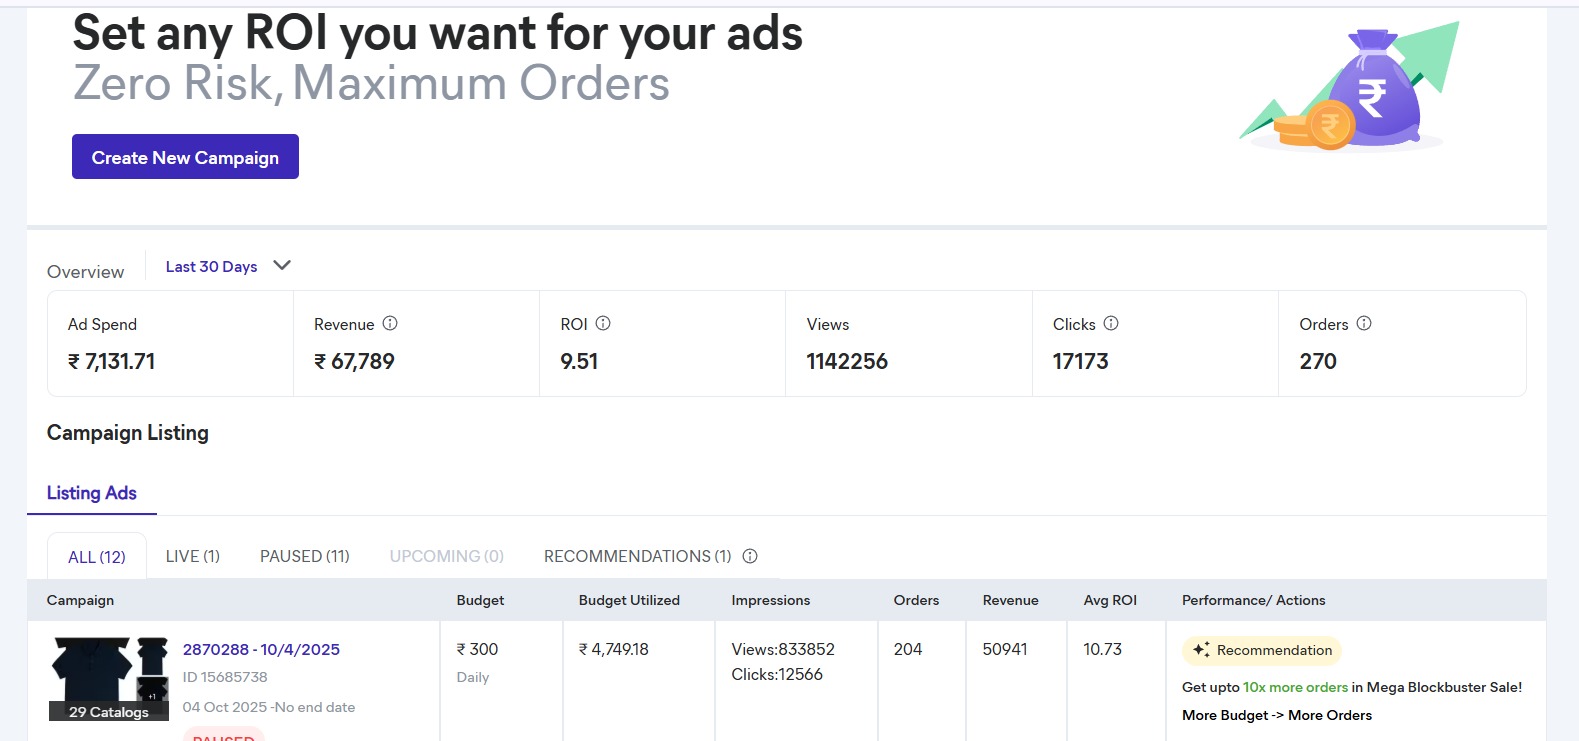This screenshot has width=1579, height=741.
Task: Click the 10x more orders link
Action: point(1295,687)
